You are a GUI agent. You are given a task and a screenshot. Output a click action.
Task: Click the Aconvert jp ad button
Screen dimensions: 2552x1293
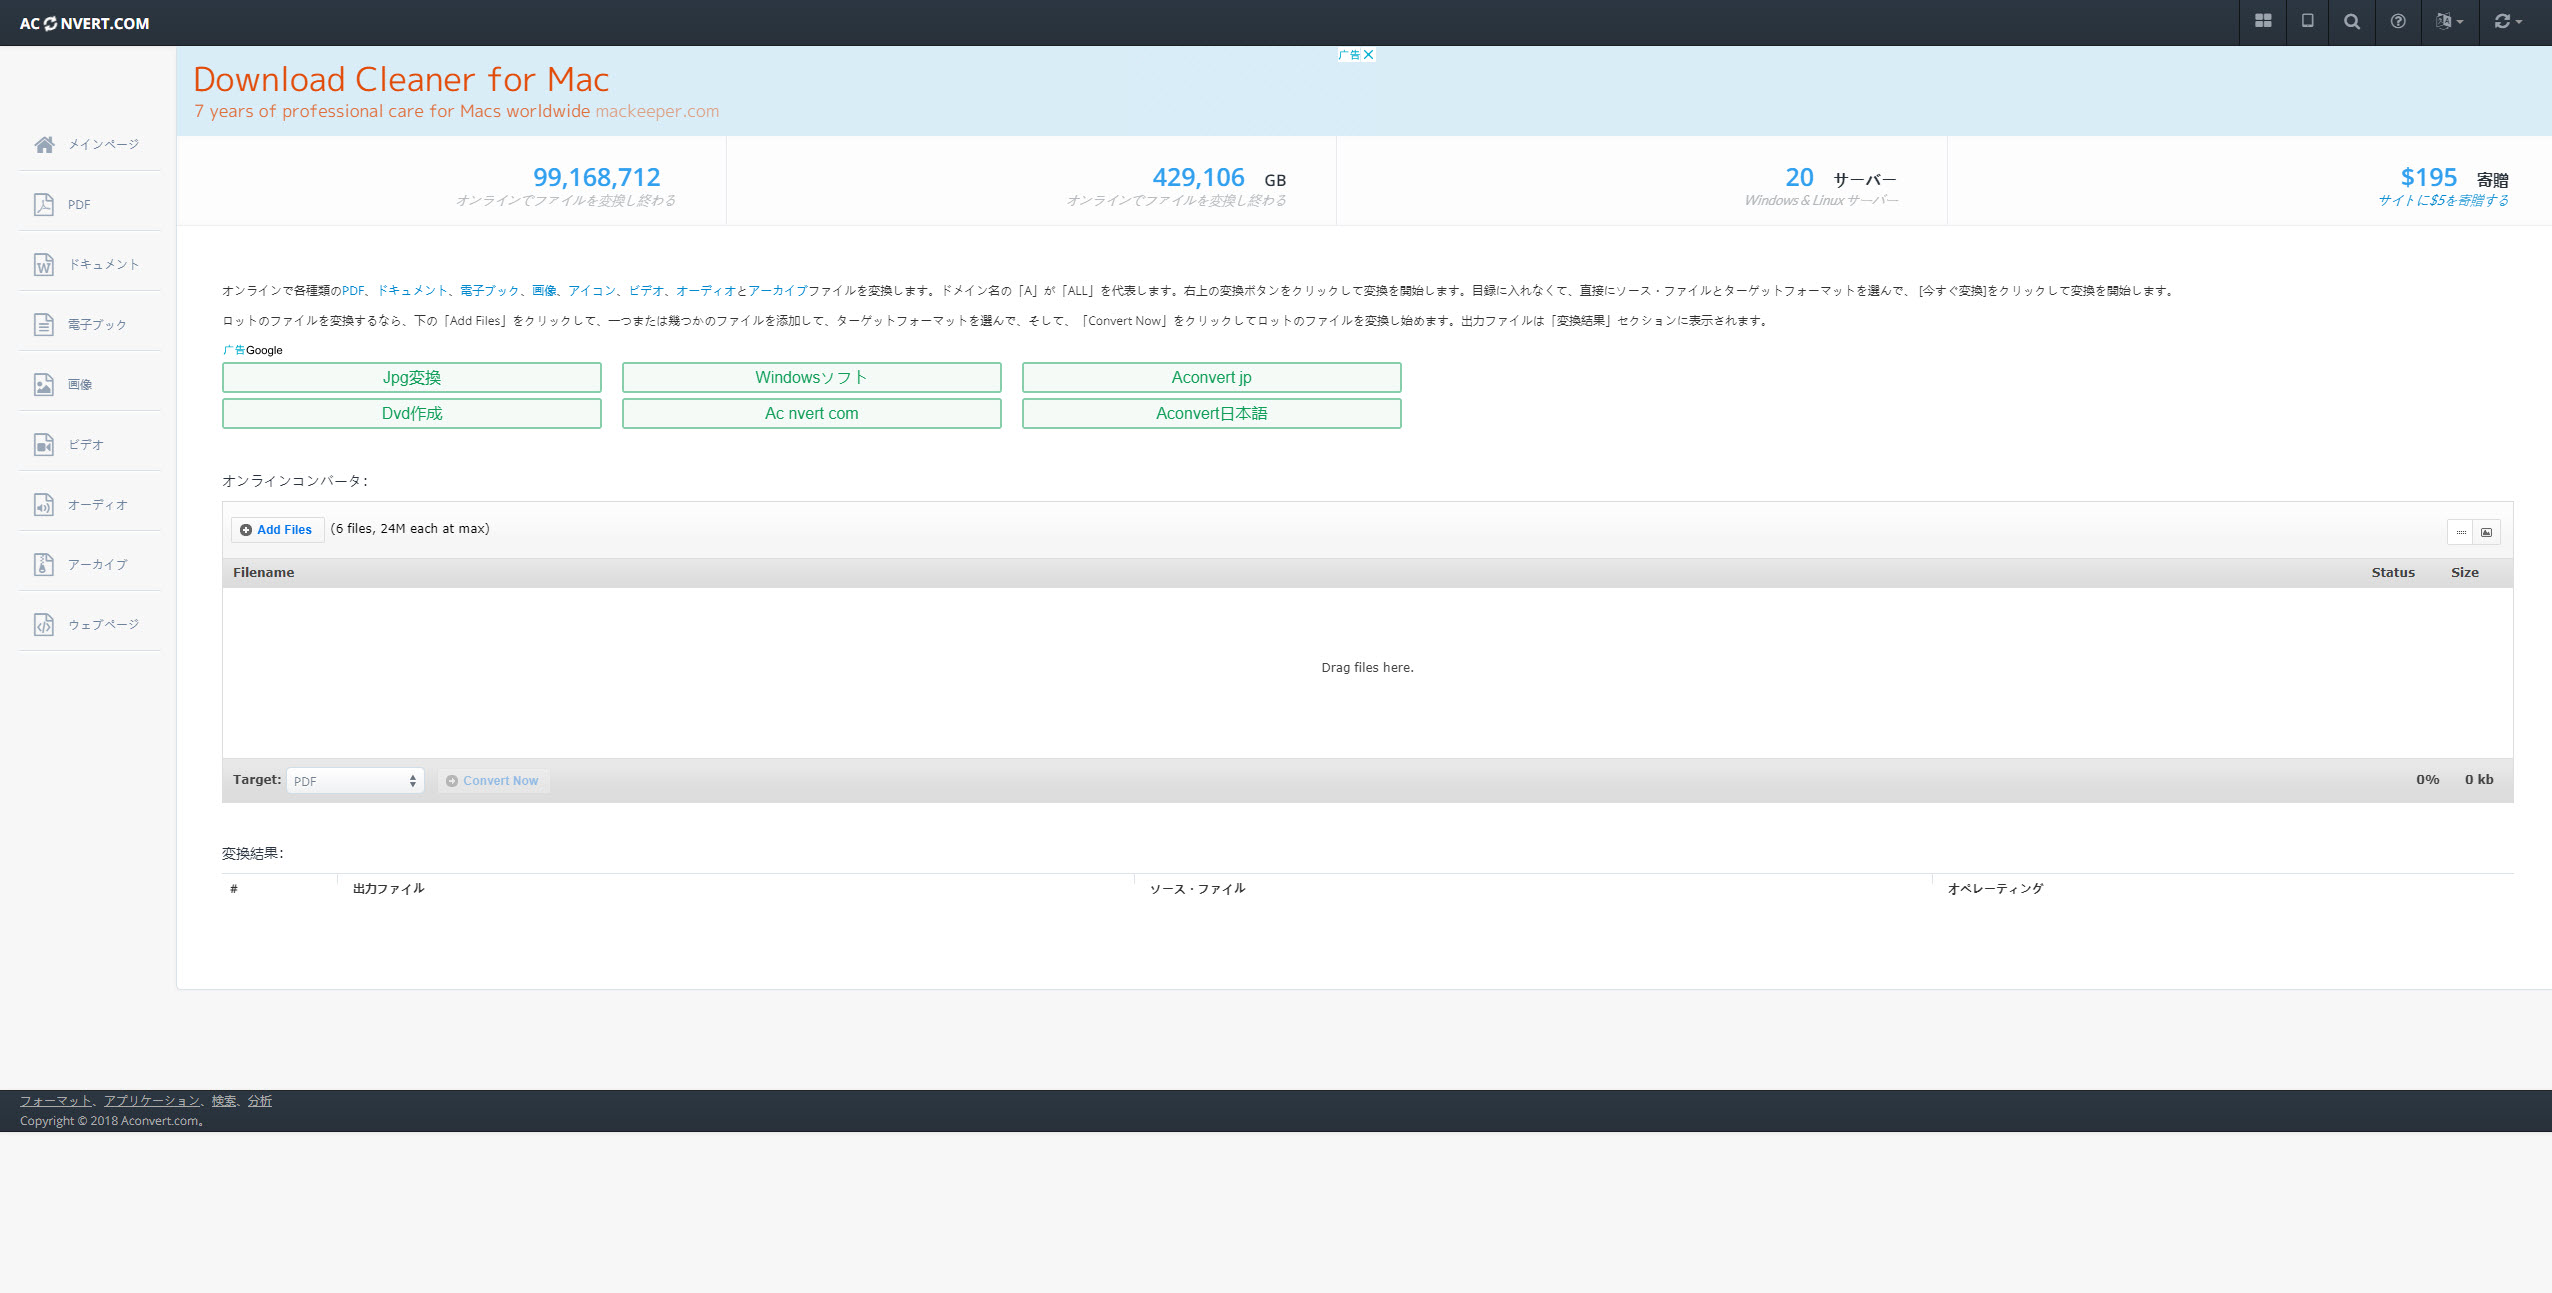1211,377
